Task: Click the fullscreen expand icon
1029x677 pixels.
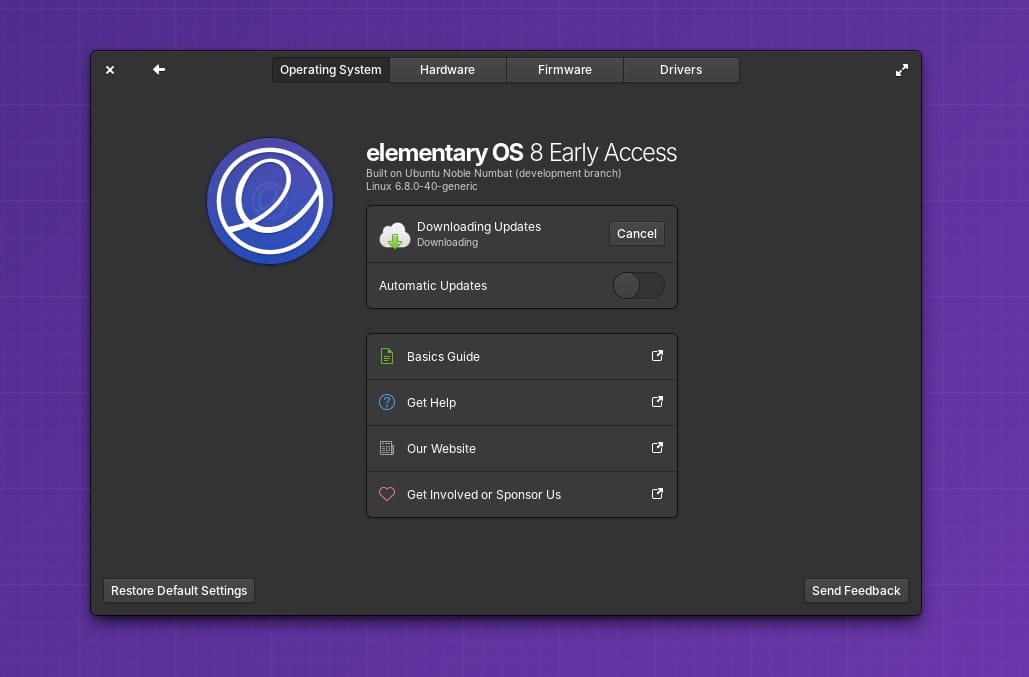Action: (901, 69)
